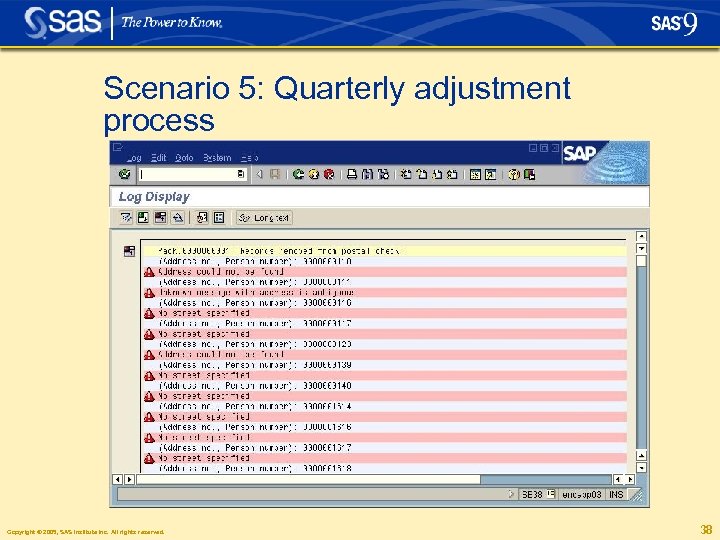This screenshot has height=540, width=720.
Task: Open the command field history dropdown
Action: coord(241,174)
